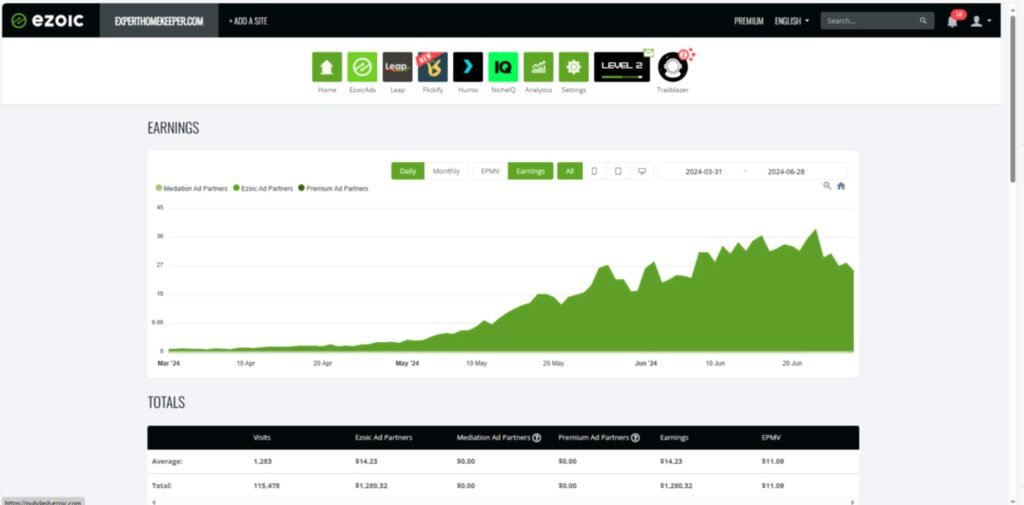Go to the Analytics icon
The height and width of the screenshot is (505, 1024).
pos(538,67)
